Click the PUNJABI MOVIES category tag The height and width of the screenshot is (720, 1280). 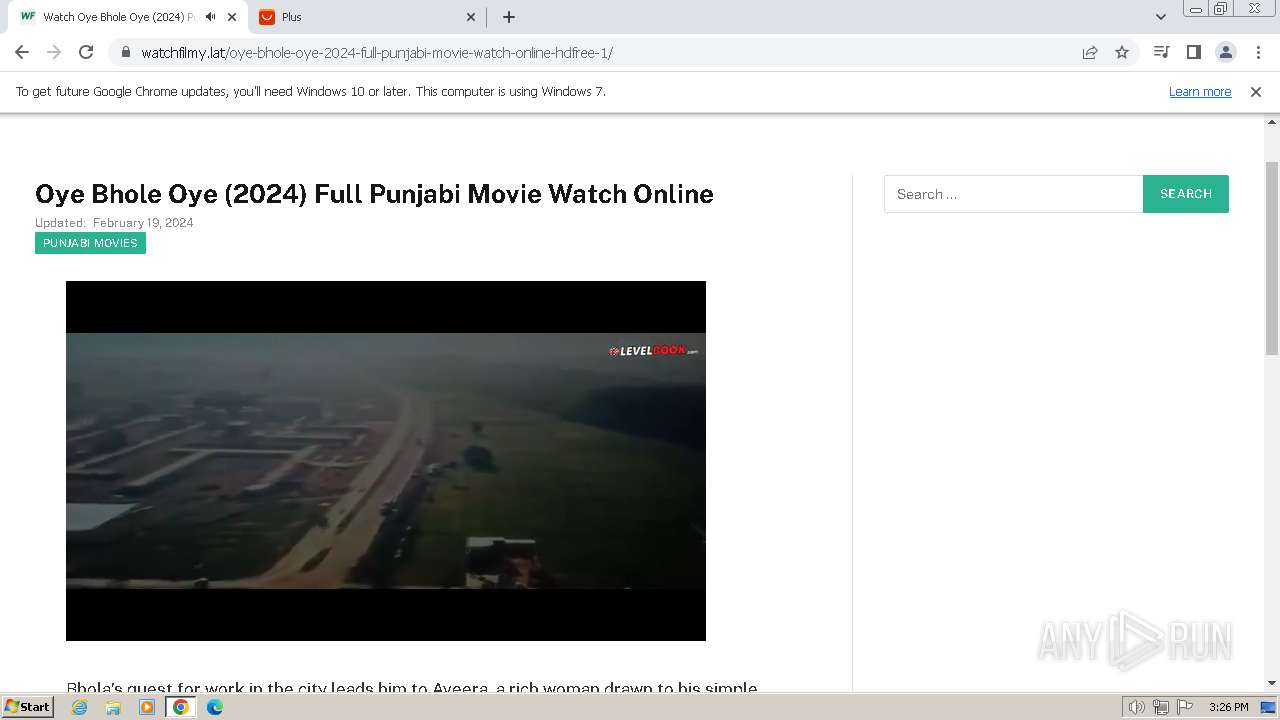90,243
